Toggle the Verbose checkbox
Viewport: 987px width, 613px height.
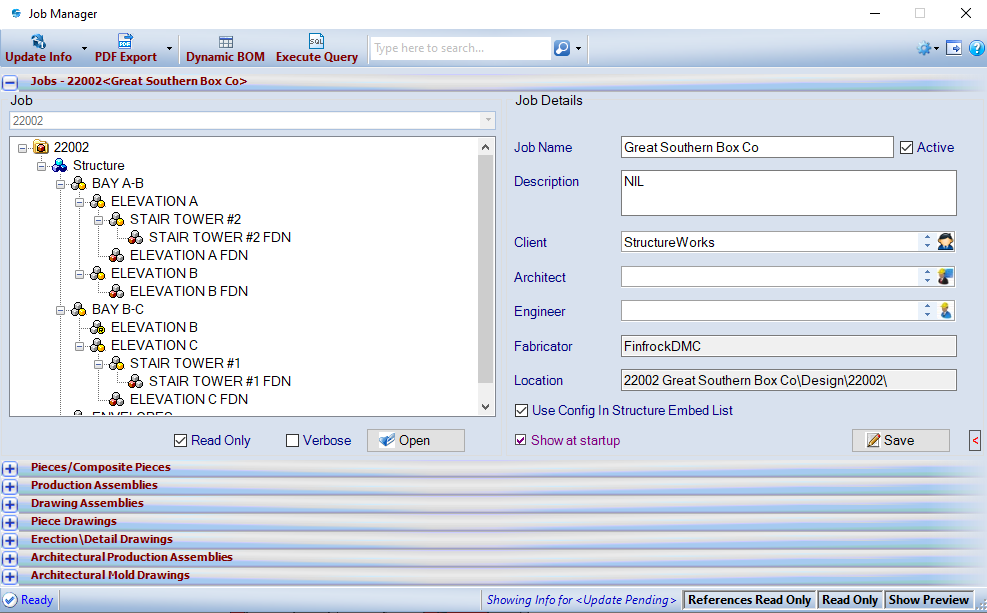click(293, 441)
